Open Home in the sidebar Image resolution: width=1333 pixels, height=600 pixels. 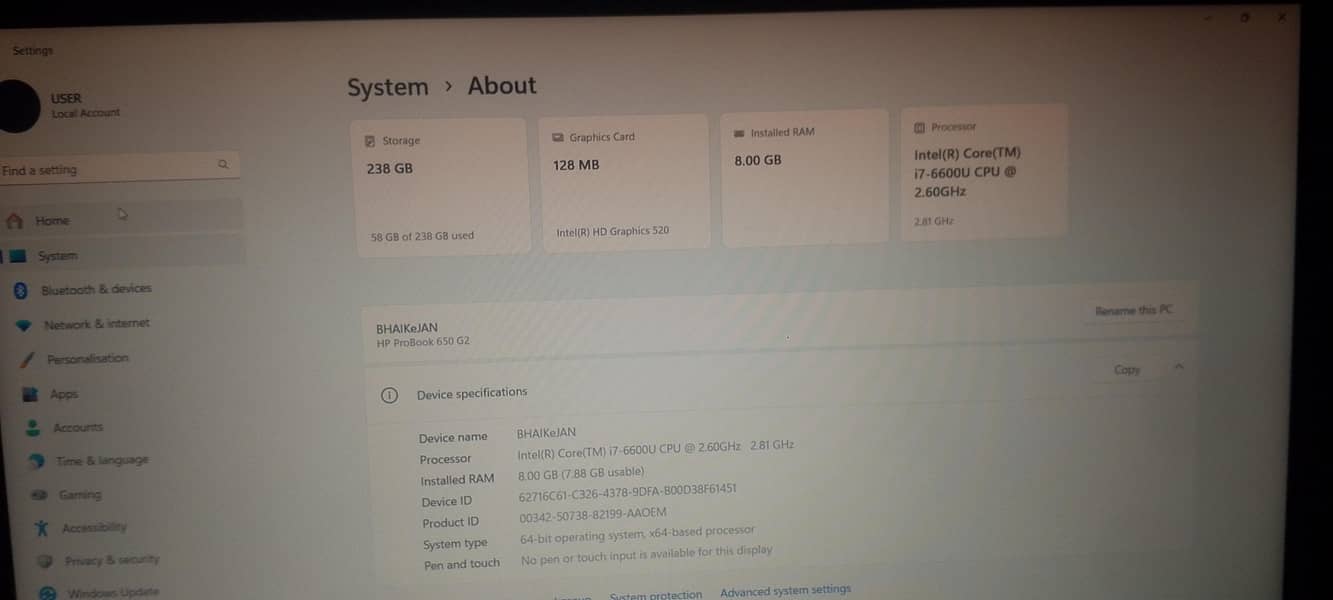122,219
